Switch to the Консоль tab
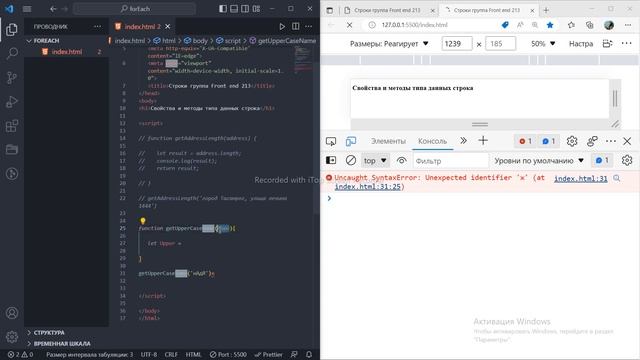This screenshot has width=640, height=360. point(432,141)
